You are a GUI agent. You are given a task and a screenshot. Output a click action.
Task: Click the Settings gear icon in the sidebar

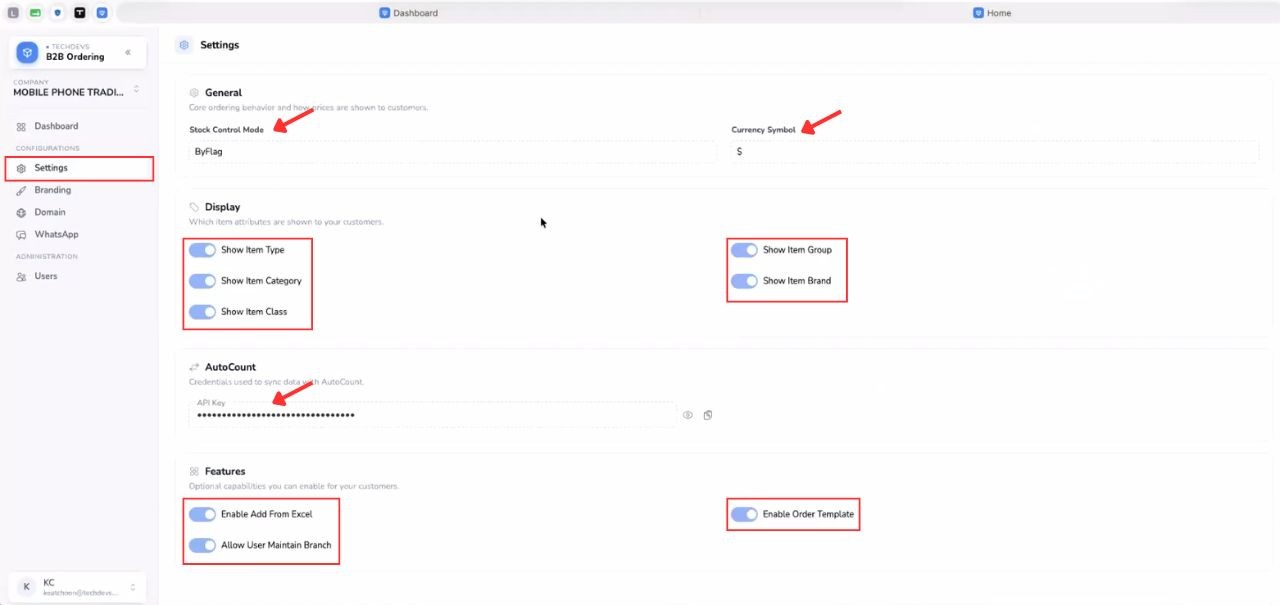21,168
